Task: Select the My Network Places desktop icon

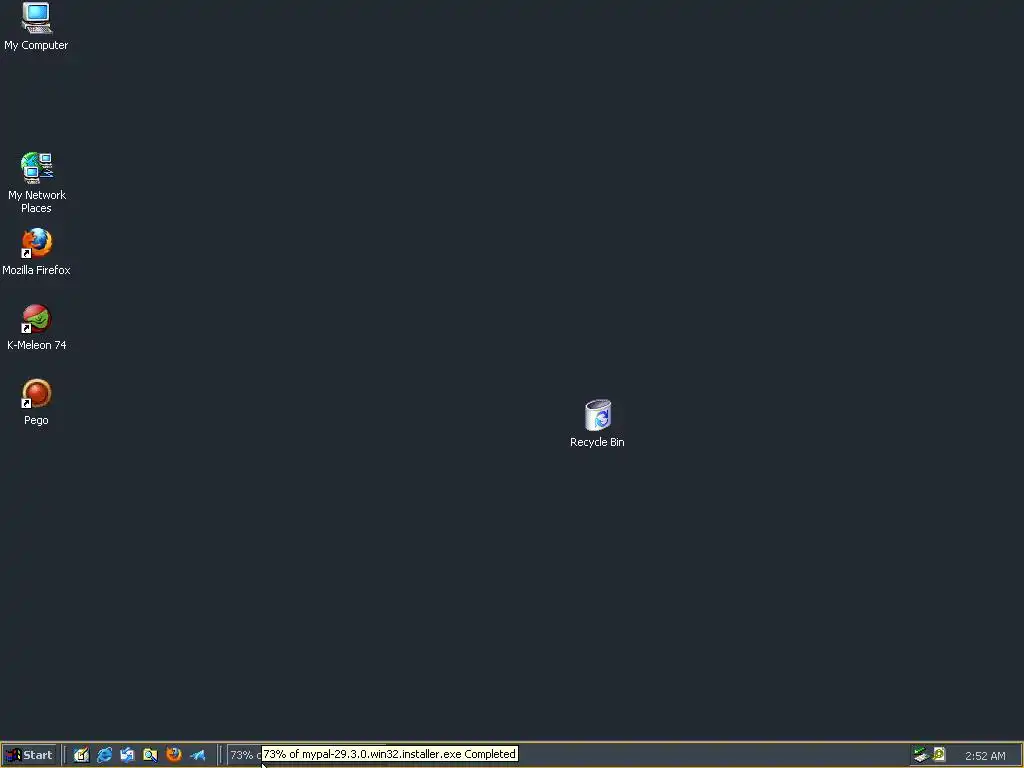Action: click(x=36, y=183)
